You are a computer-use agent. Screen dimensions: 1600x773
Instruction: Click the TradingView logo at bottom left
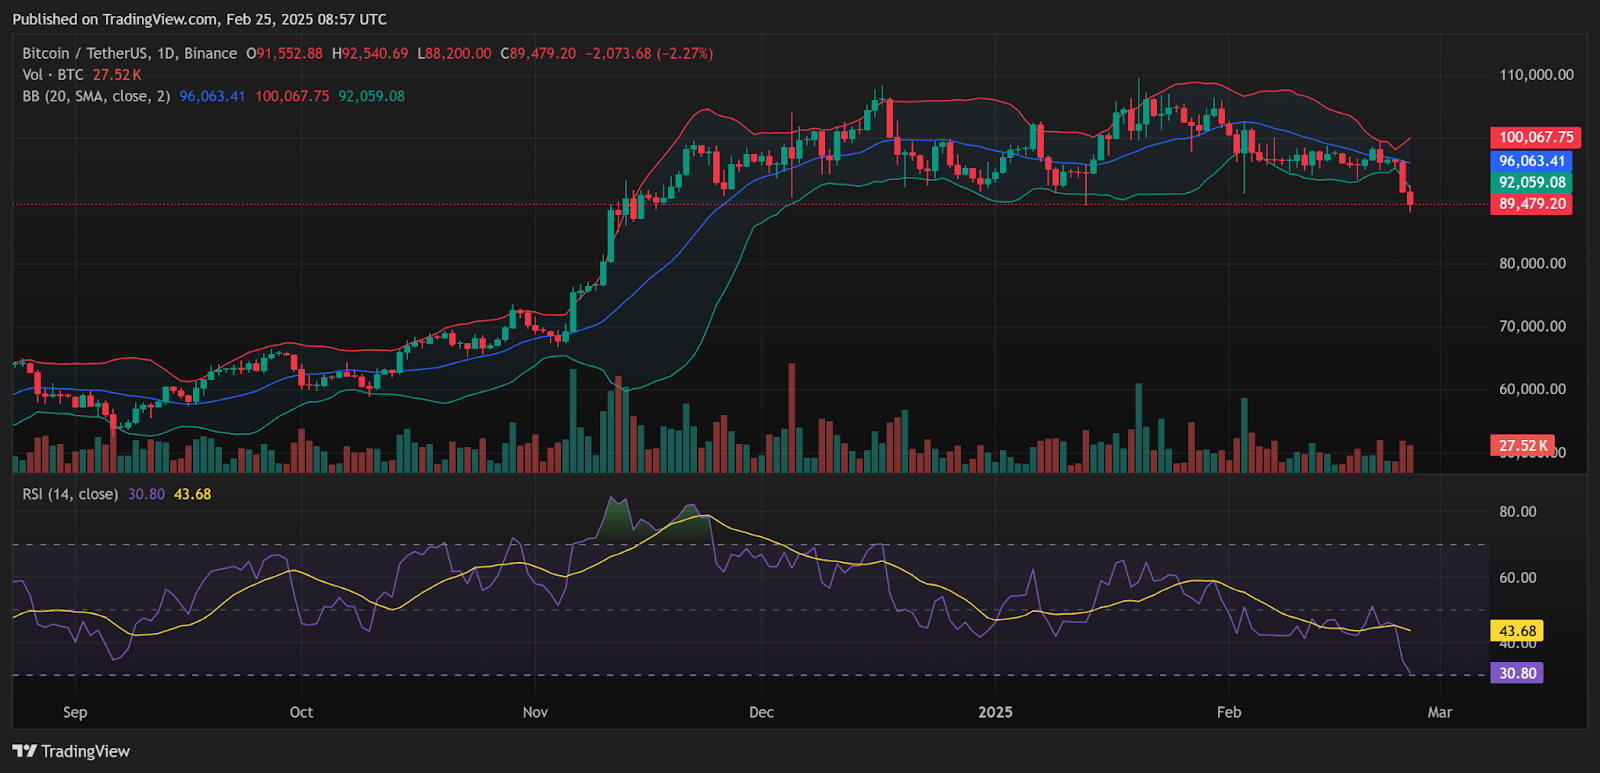point(71,751)
